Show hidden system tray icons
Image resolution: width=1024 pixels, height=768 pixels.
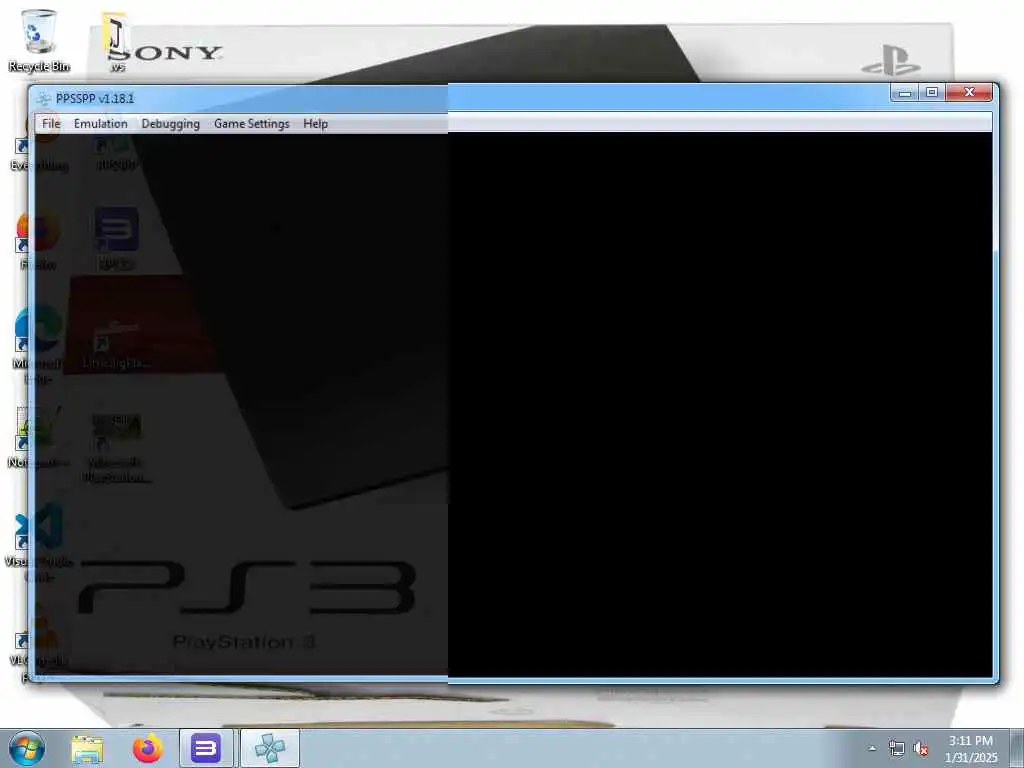[872, 748]
